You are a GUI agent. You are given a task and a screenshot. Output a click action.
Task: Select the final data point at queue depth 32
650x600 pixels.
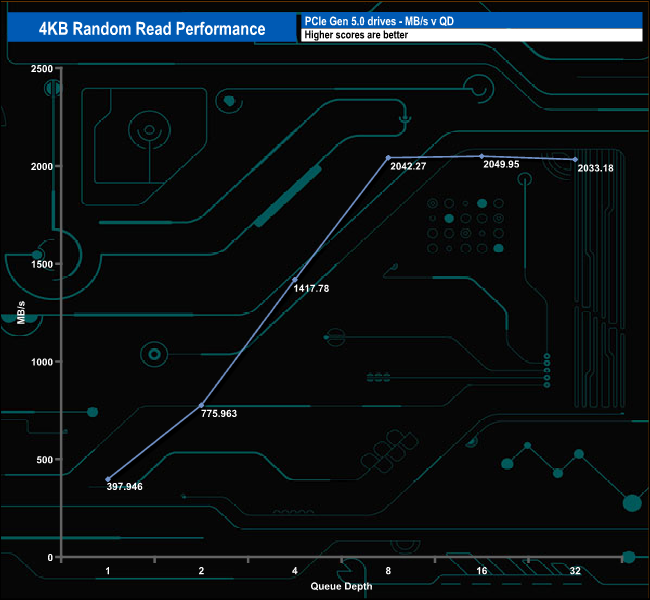(575, 159)
